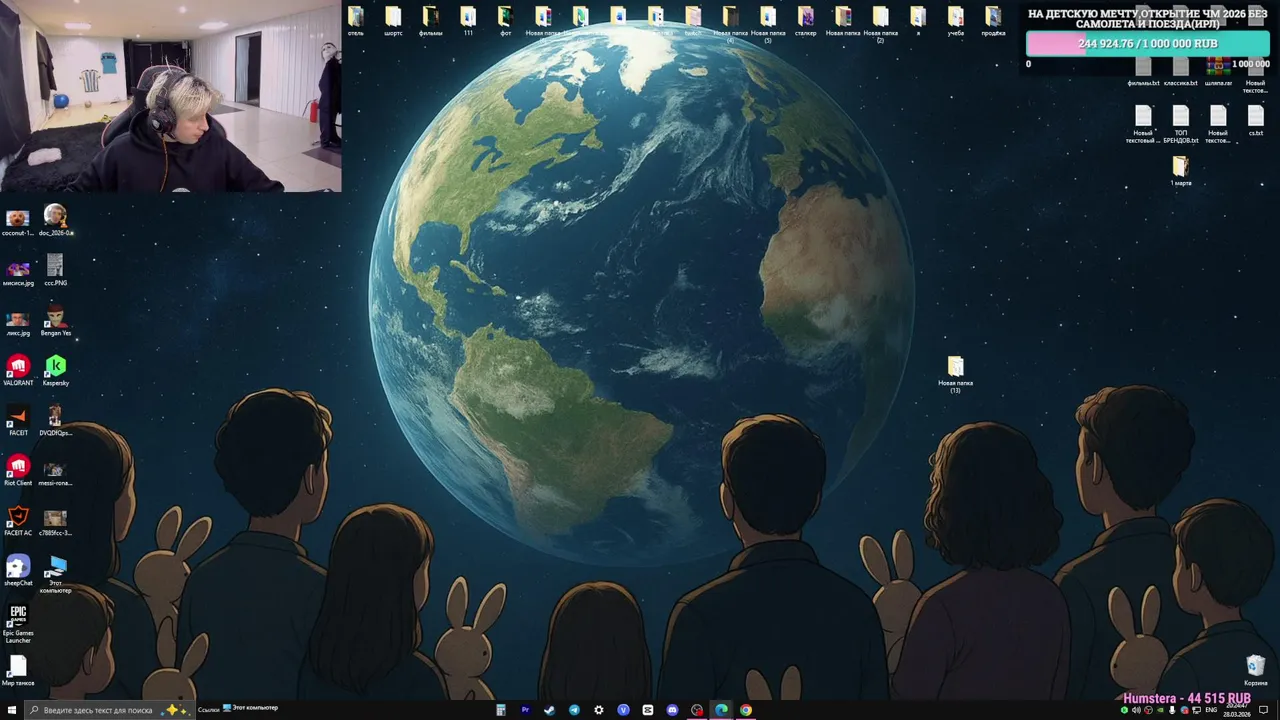Select the мисиси.jpg image file
This screenshot has width=1280, height=720.
tap(18, 271)
